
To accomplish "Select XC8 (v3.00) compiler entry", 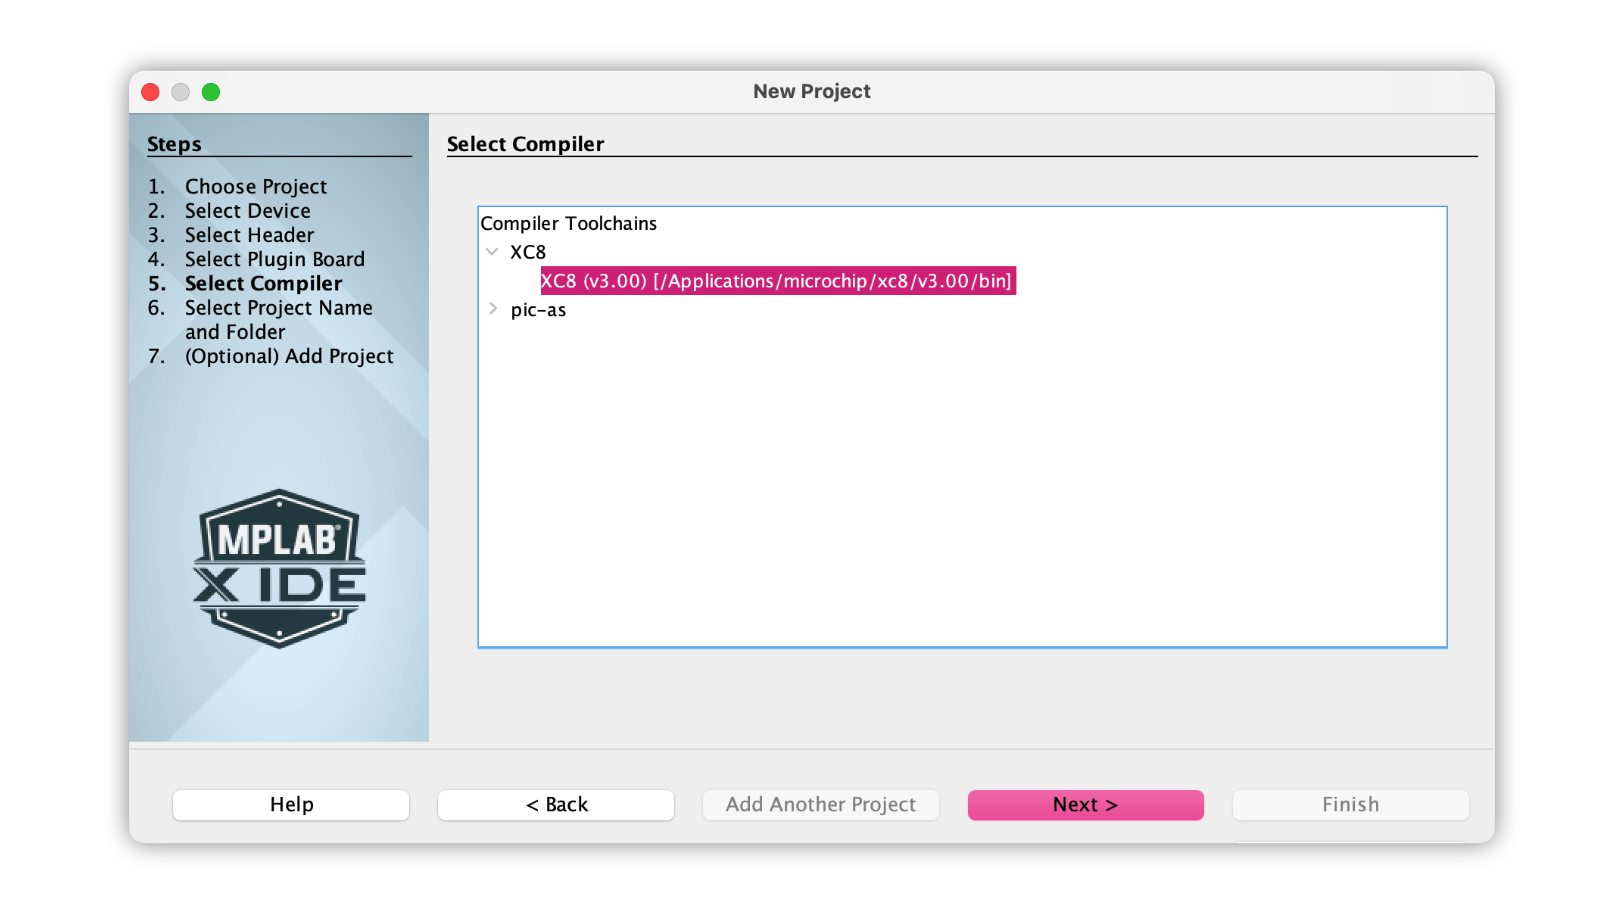I will pos(777,281).
